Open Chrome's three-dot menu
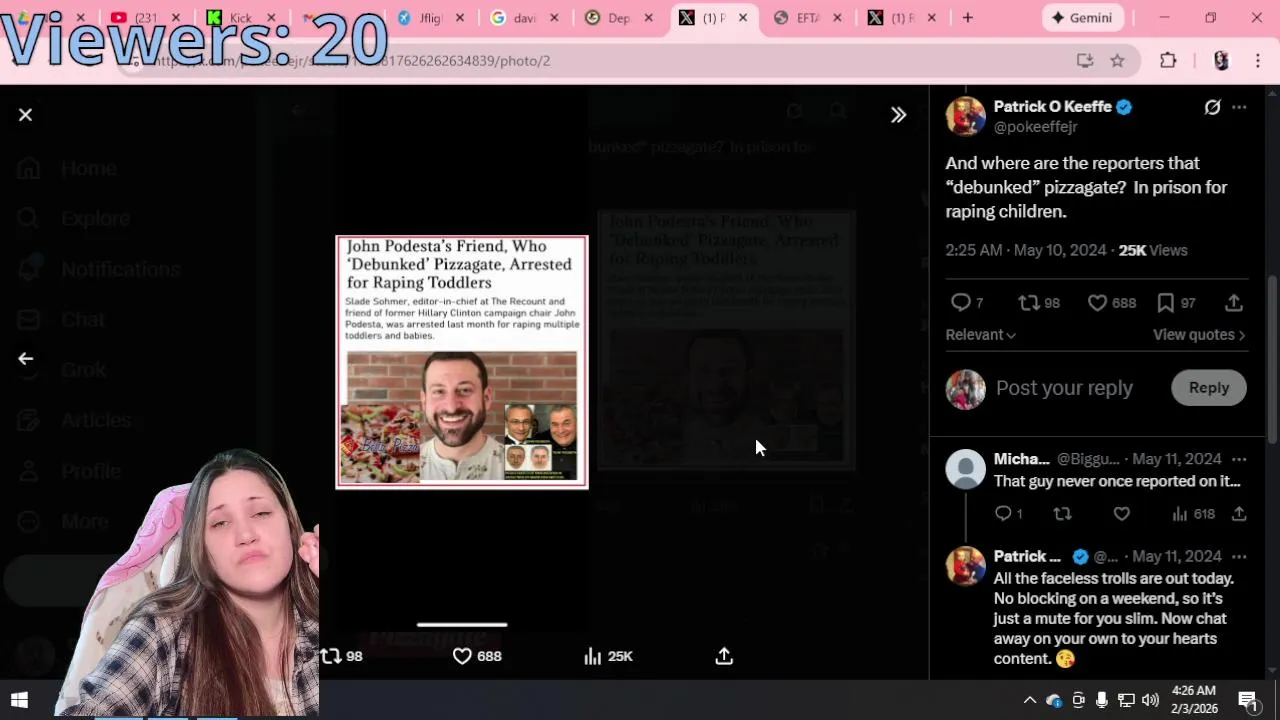This screenshot has height=720, width=1280. [1258, 61]
